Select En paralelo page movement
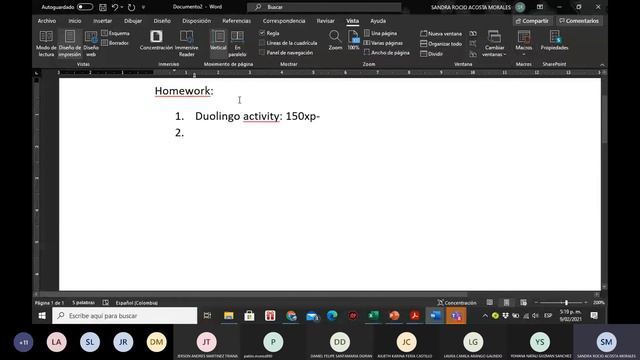Viewport: 640px width, 360px height. click(237, 43)
